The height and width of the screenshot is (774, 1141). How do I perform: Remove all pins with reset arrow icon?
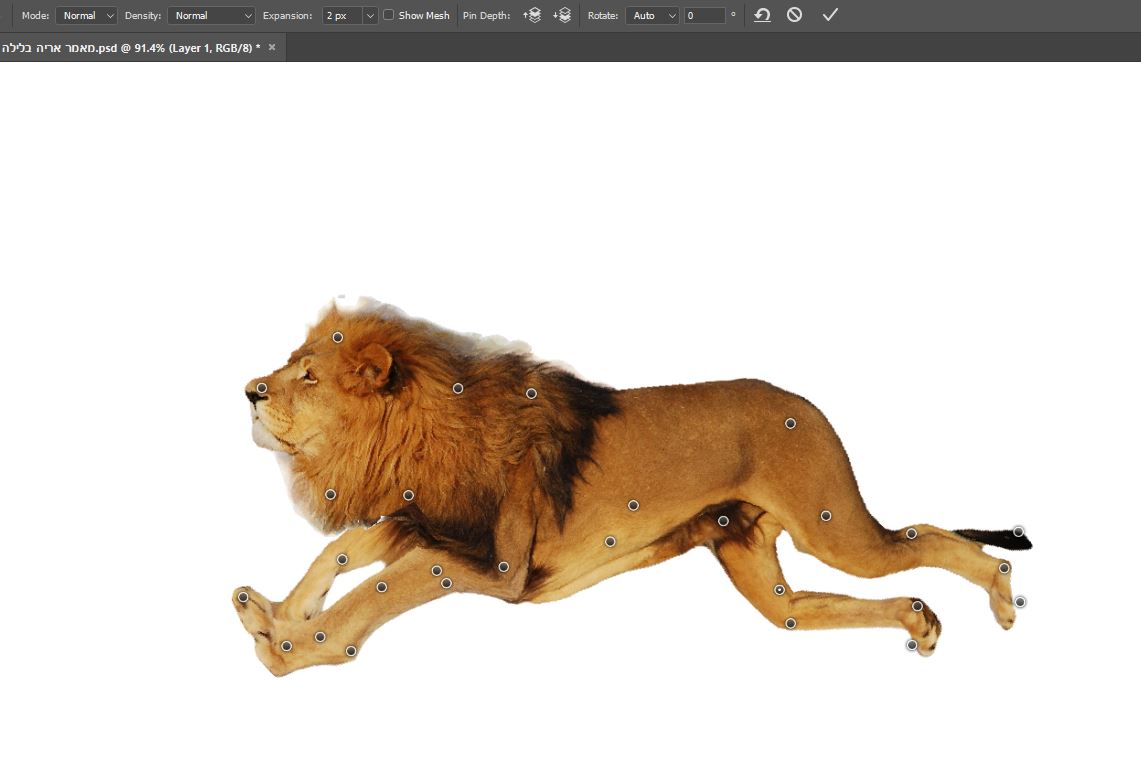point(762,15)
